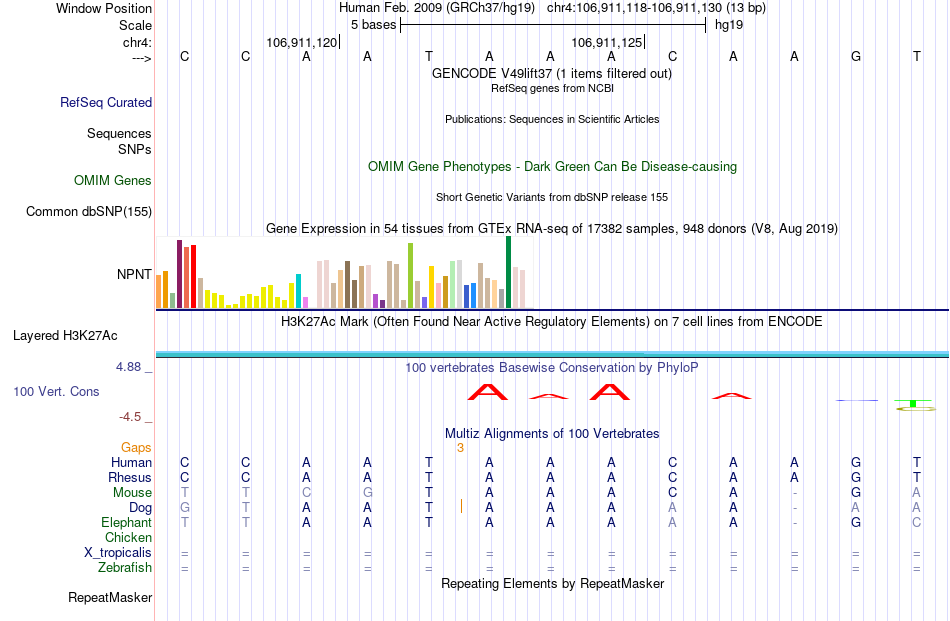Open the OMIM Genes track label
950x621 pixels.
(x=112, y=181)
